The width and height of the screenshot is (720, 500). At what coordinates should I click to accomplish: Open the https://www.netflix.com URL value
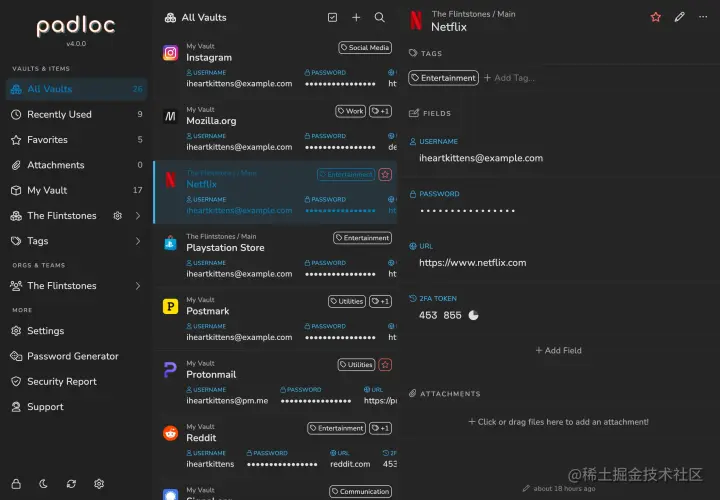472,263
